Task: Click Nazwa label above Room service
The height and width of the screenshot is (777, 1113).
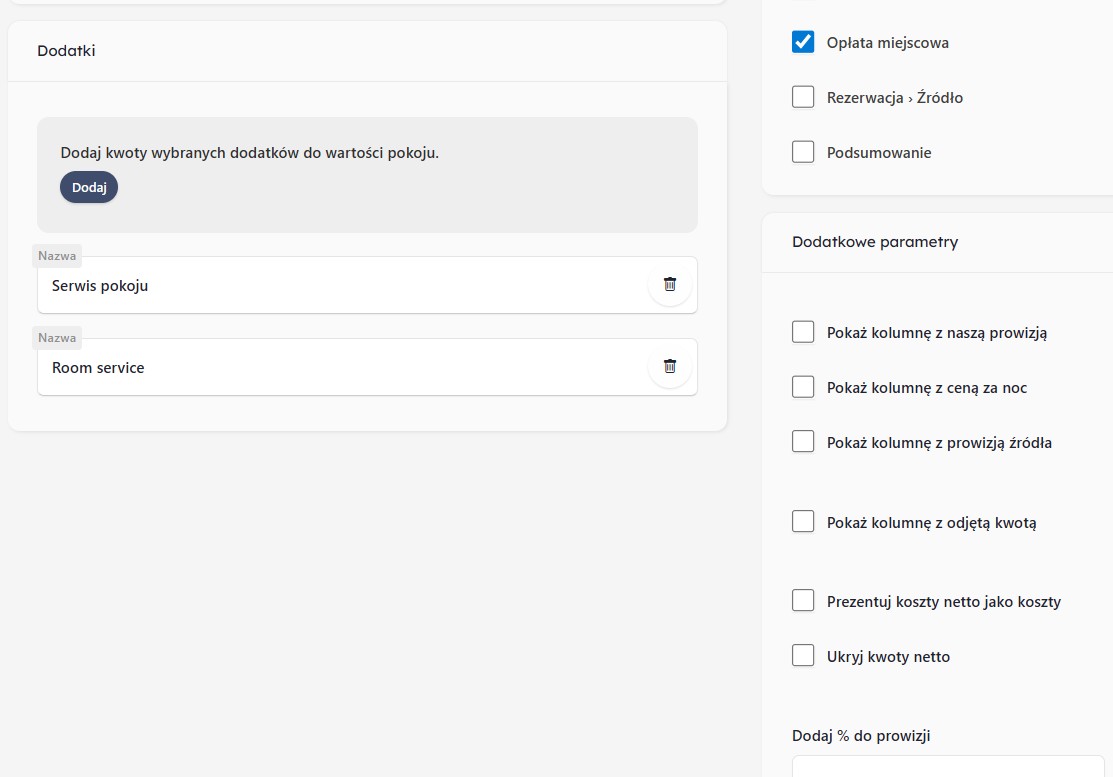Action: (57, 338)
